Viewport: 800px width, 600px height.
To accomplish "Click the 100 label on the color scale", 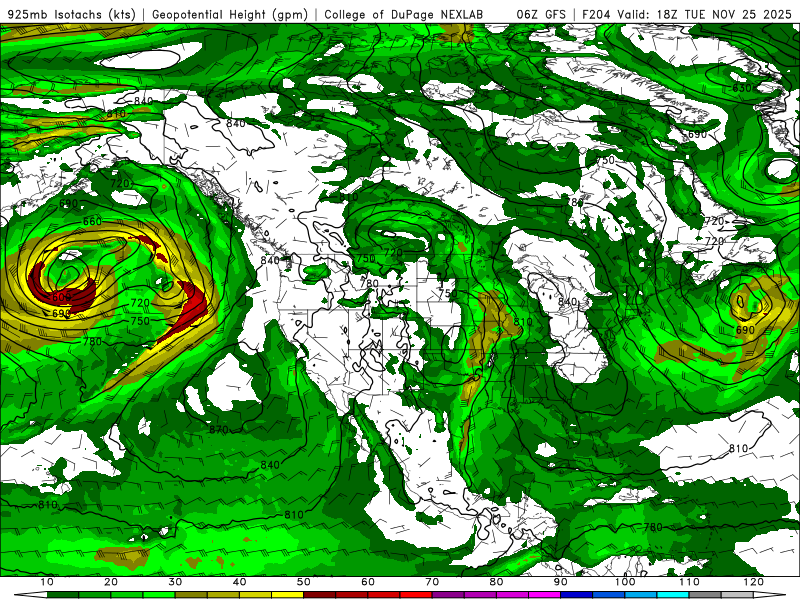I will pyautogui.click(x=625, y=582).
